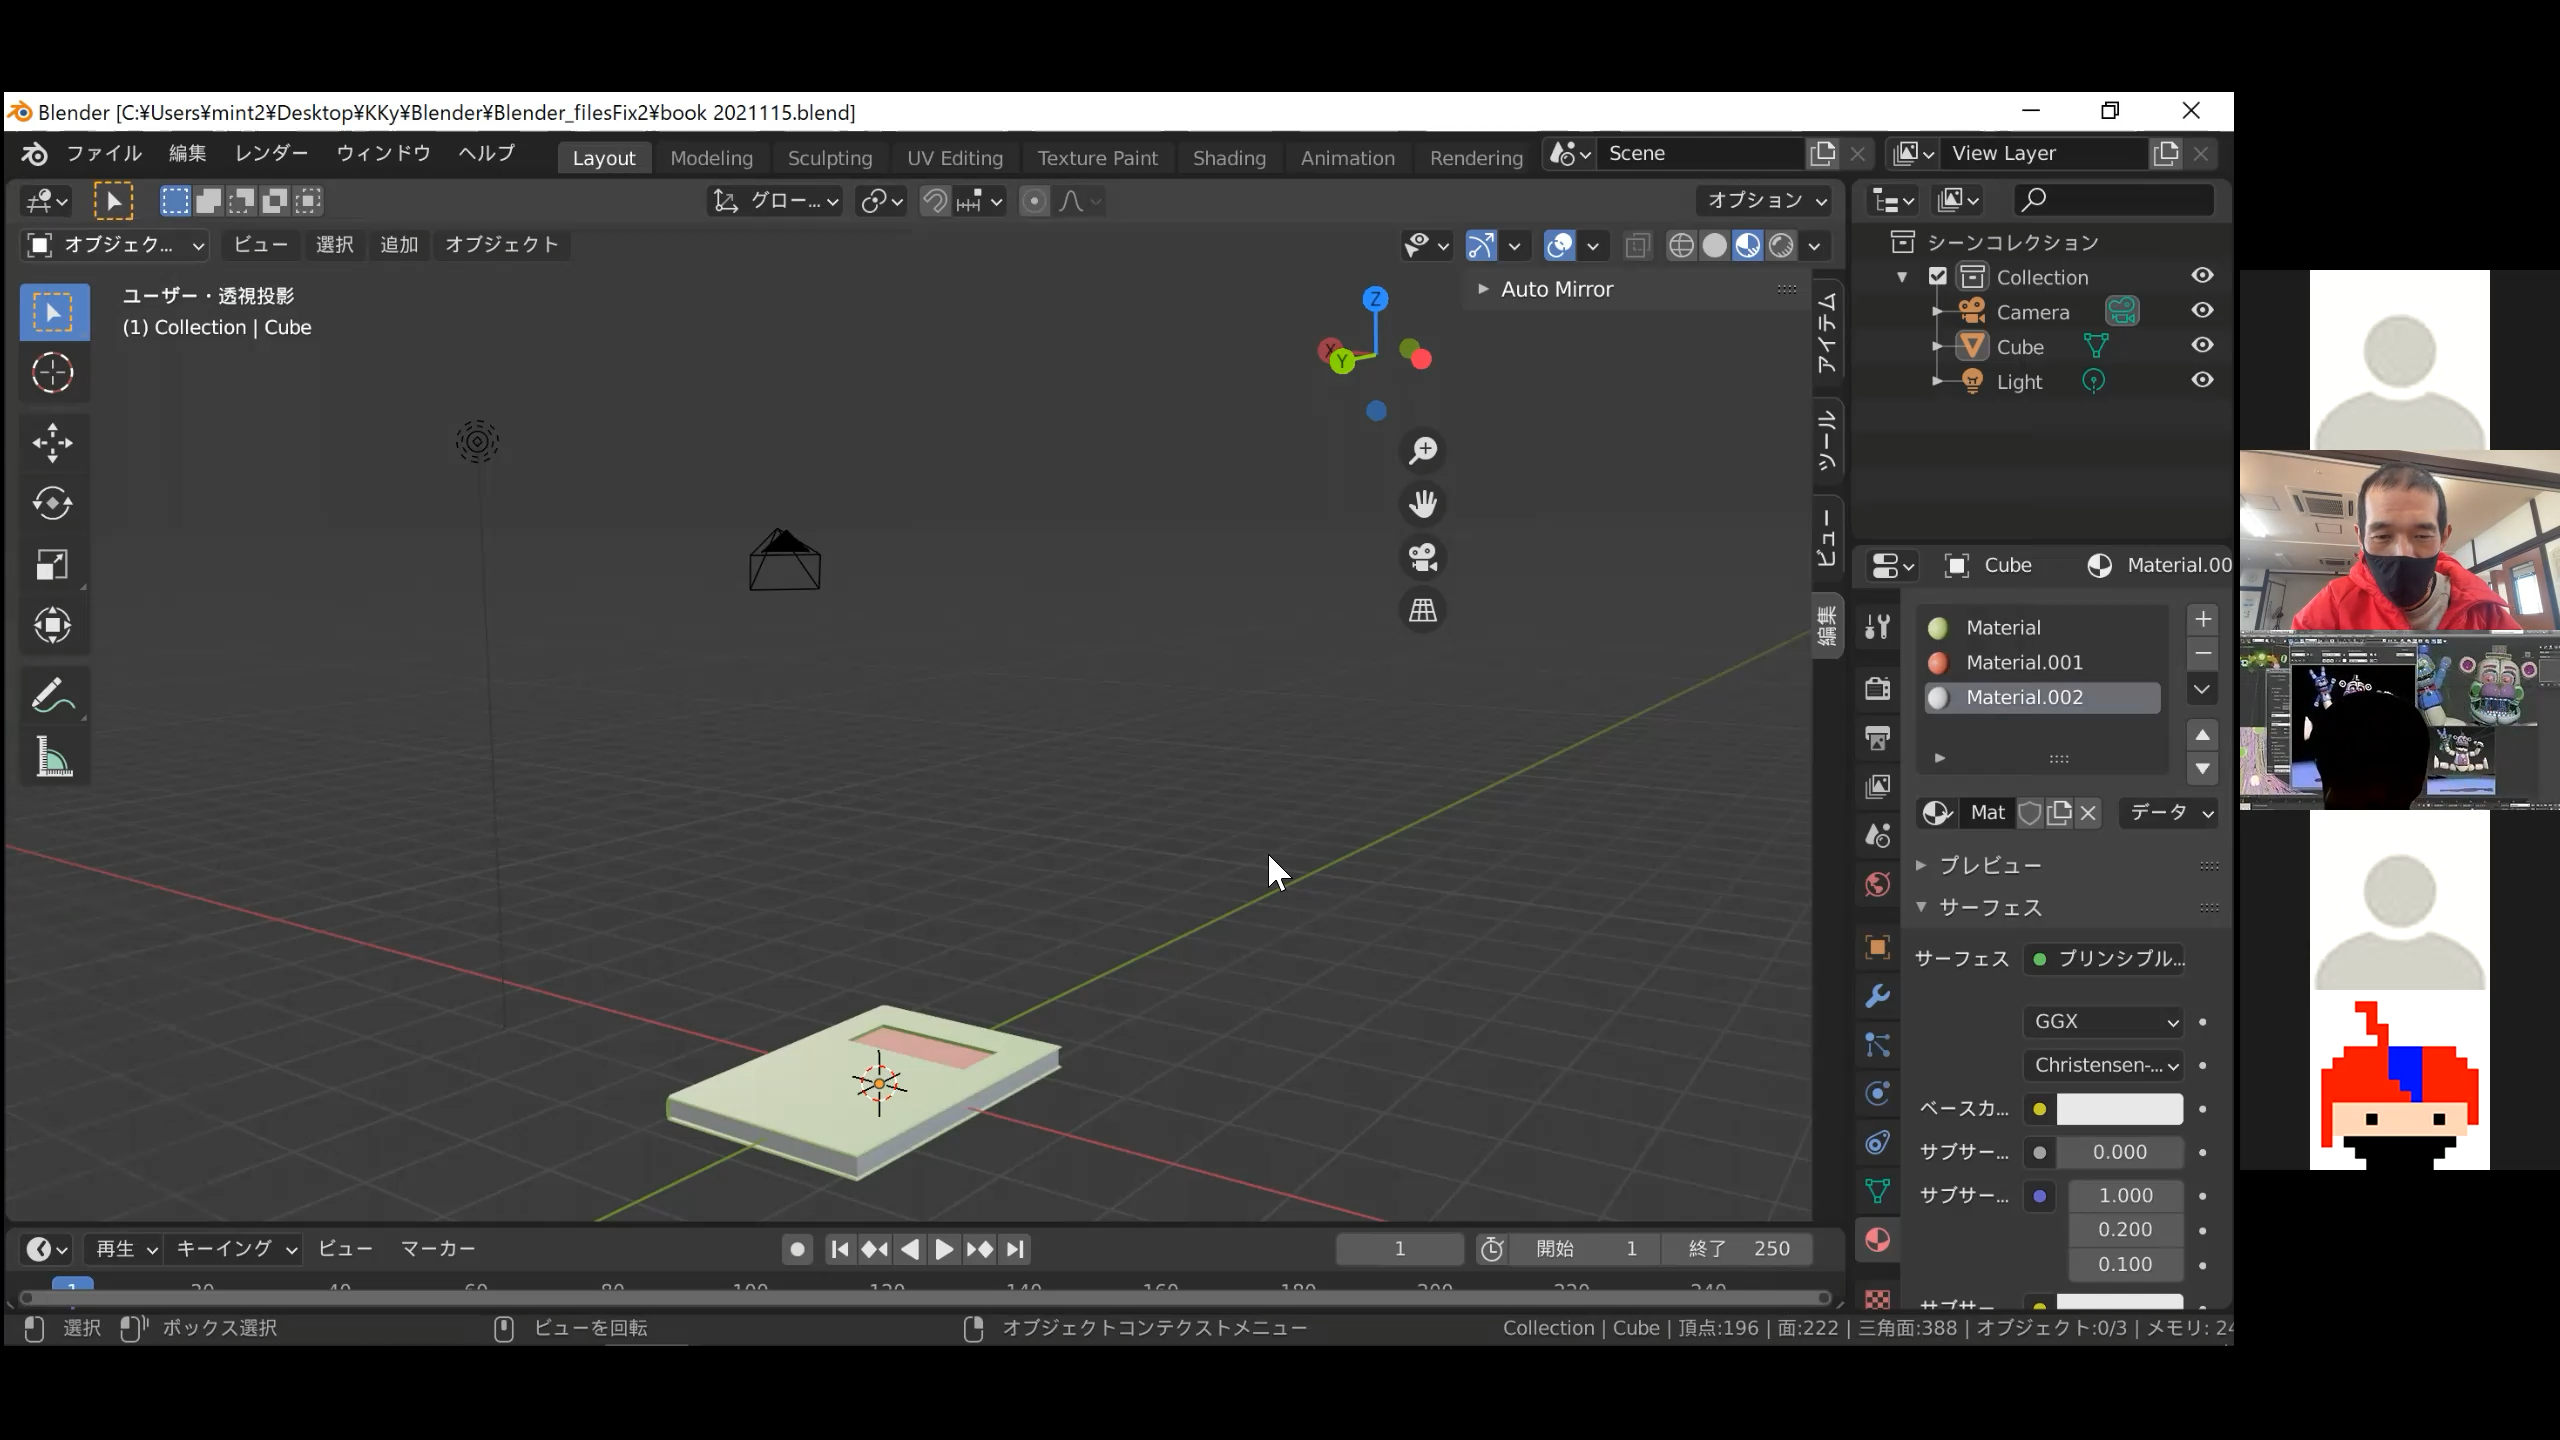Play the animation forward
2560x1440 pixels.
943,1249
